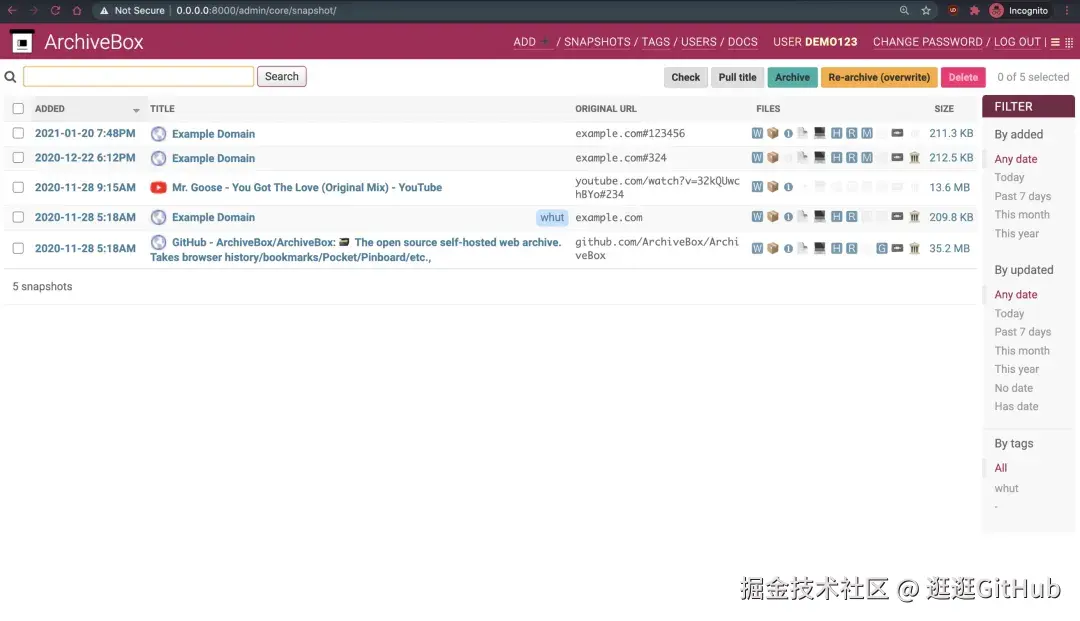
Task: Go to TAGS in top navigation
Action: pyautogui.click(x=656, y=42)
